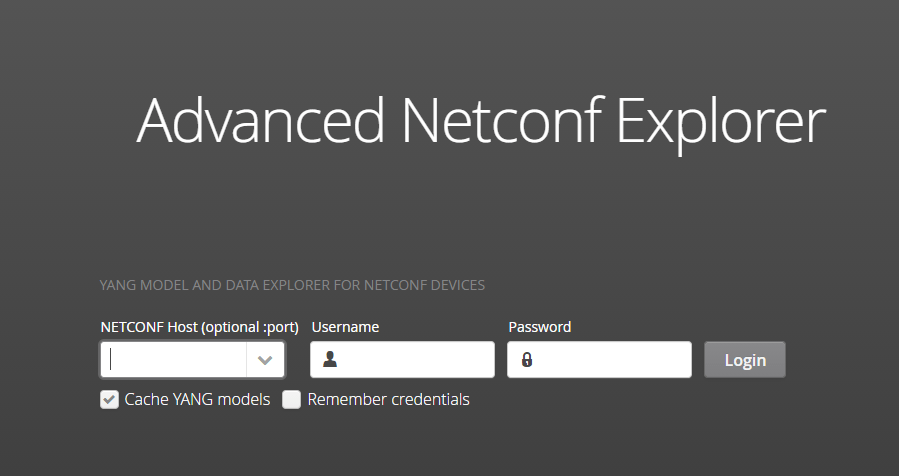Click the padlock icon in Password field
The width and height of the screenshot is (899, 476).
tap(527, 360)
